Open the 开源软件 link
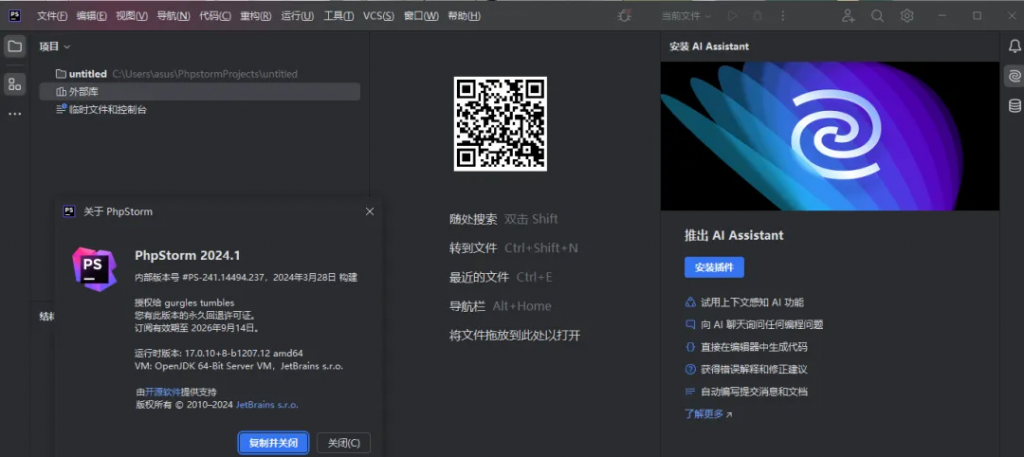This screenshot has width=1024, height=457. (x=163, y=392)
